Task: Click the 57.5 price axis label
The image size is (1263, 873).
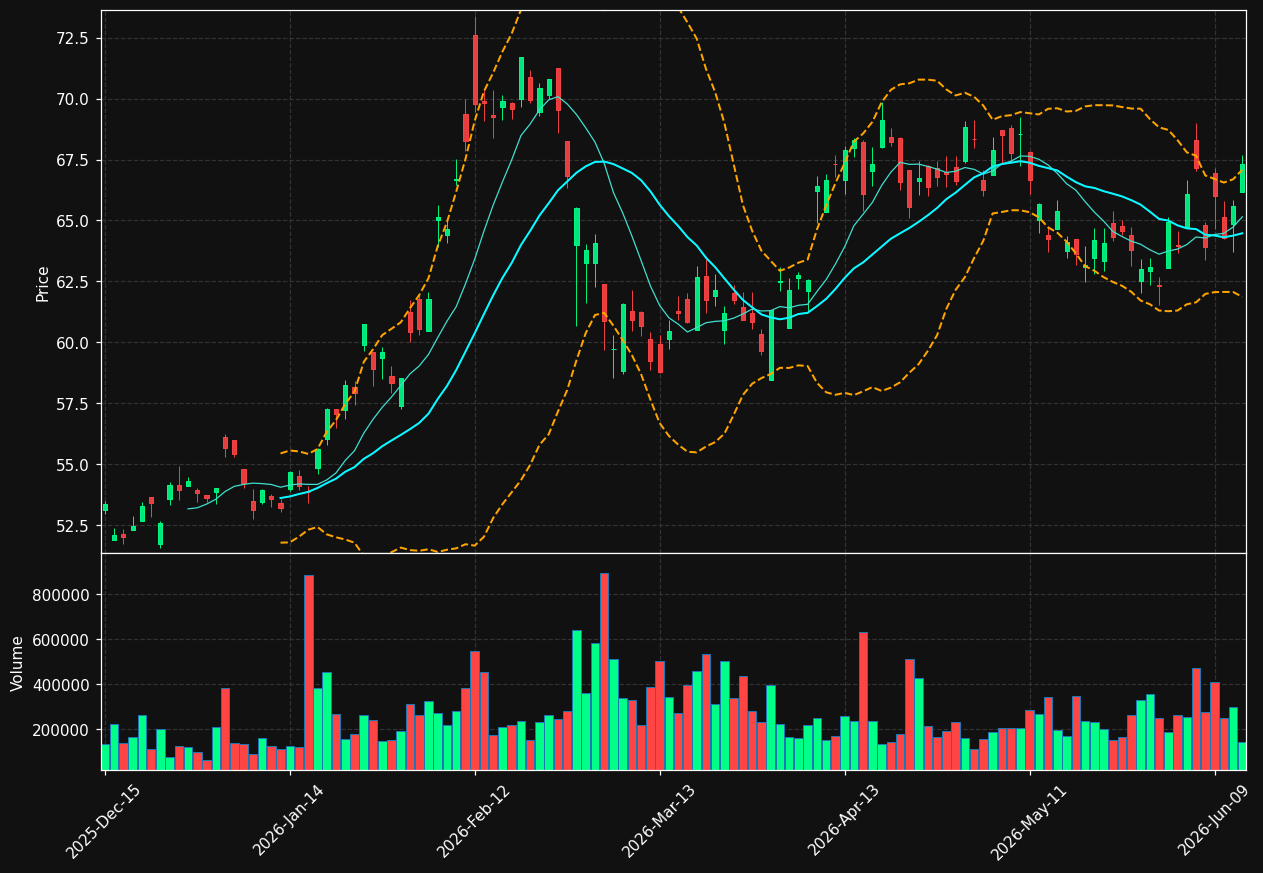Action: 73,404
